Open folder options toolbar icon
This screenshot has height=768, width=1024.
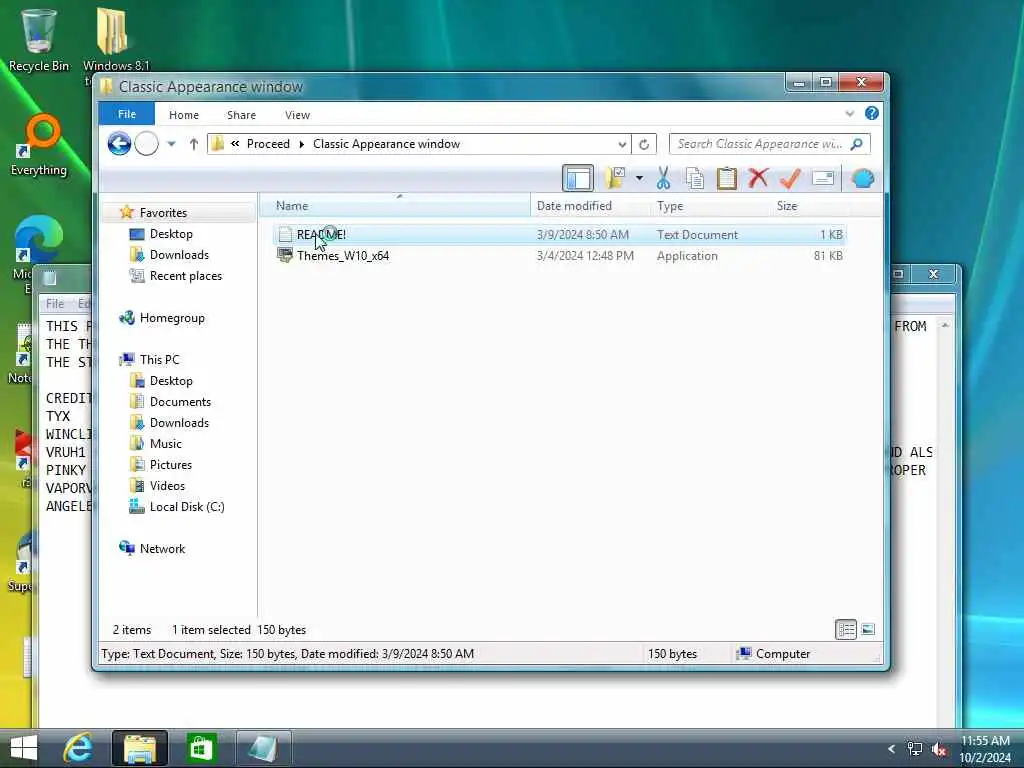pos(615,178)
